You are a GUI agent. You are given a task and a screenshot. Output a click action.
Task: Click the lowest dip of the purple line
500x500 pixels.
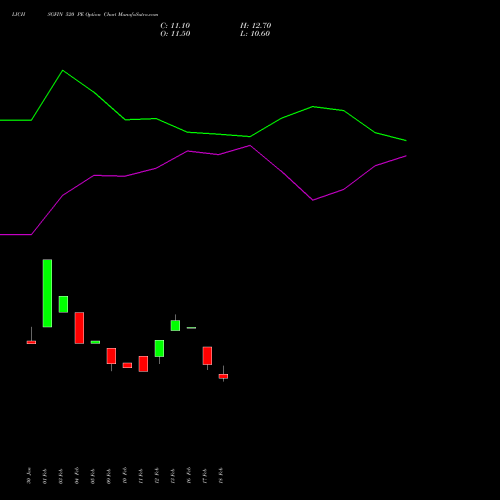tap(313, 200)
